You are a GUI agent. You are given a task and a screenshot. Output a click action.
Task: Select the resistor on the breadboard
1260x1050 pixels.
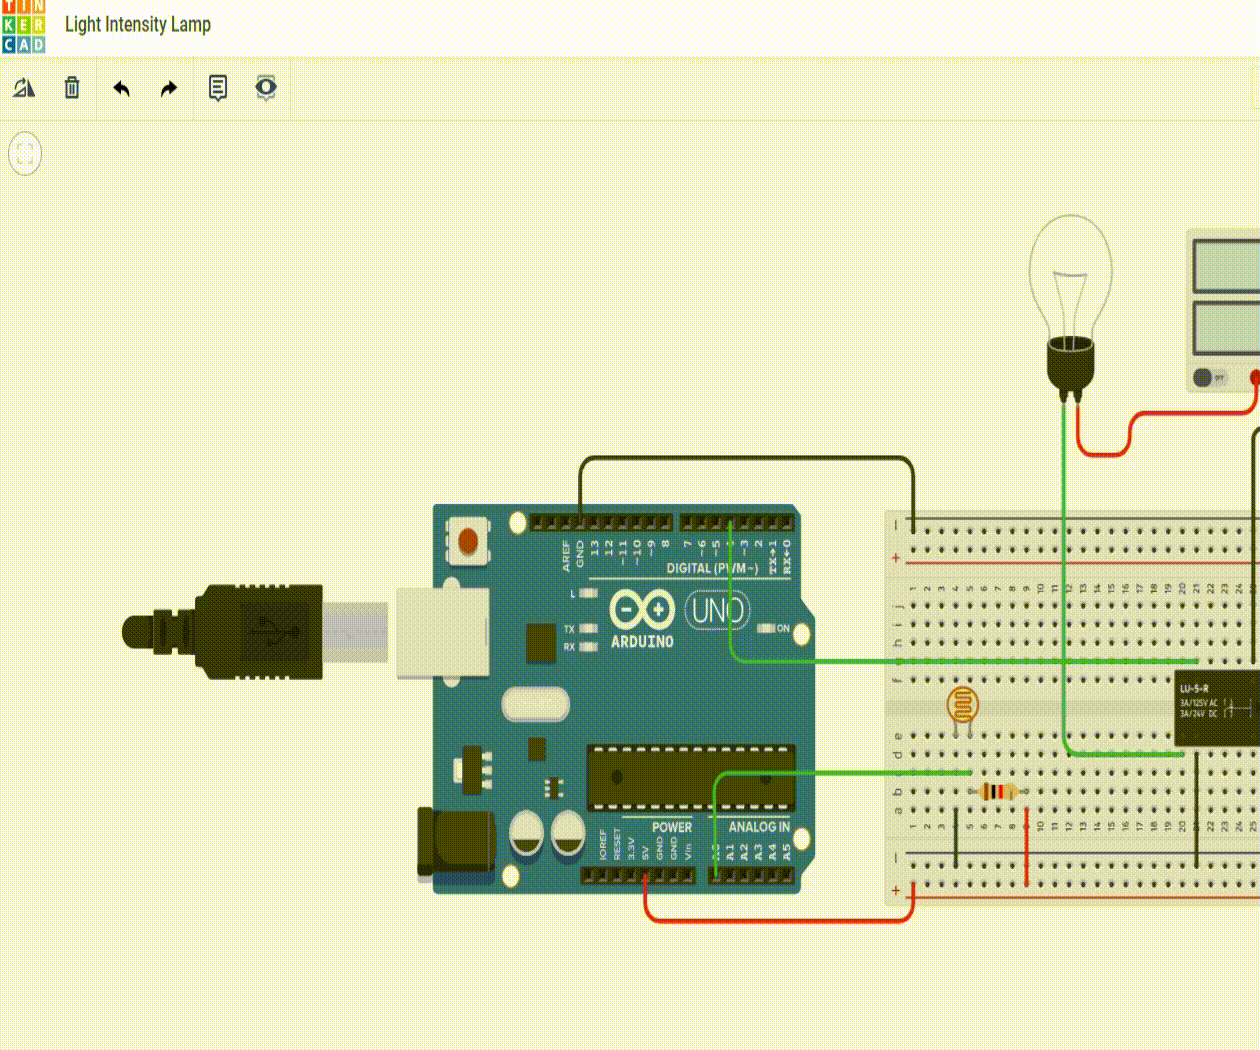[998, 791]
